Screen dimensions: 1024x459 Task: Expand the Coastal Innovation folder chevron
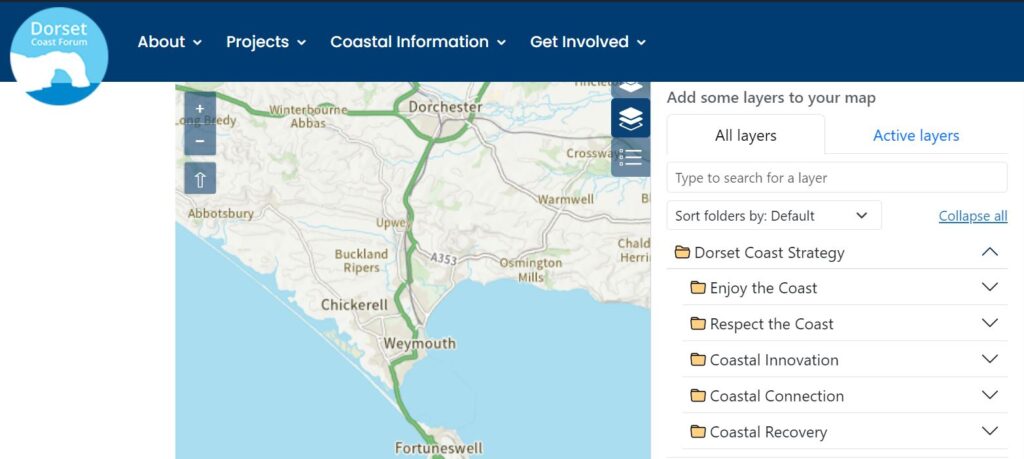point(990,359)
